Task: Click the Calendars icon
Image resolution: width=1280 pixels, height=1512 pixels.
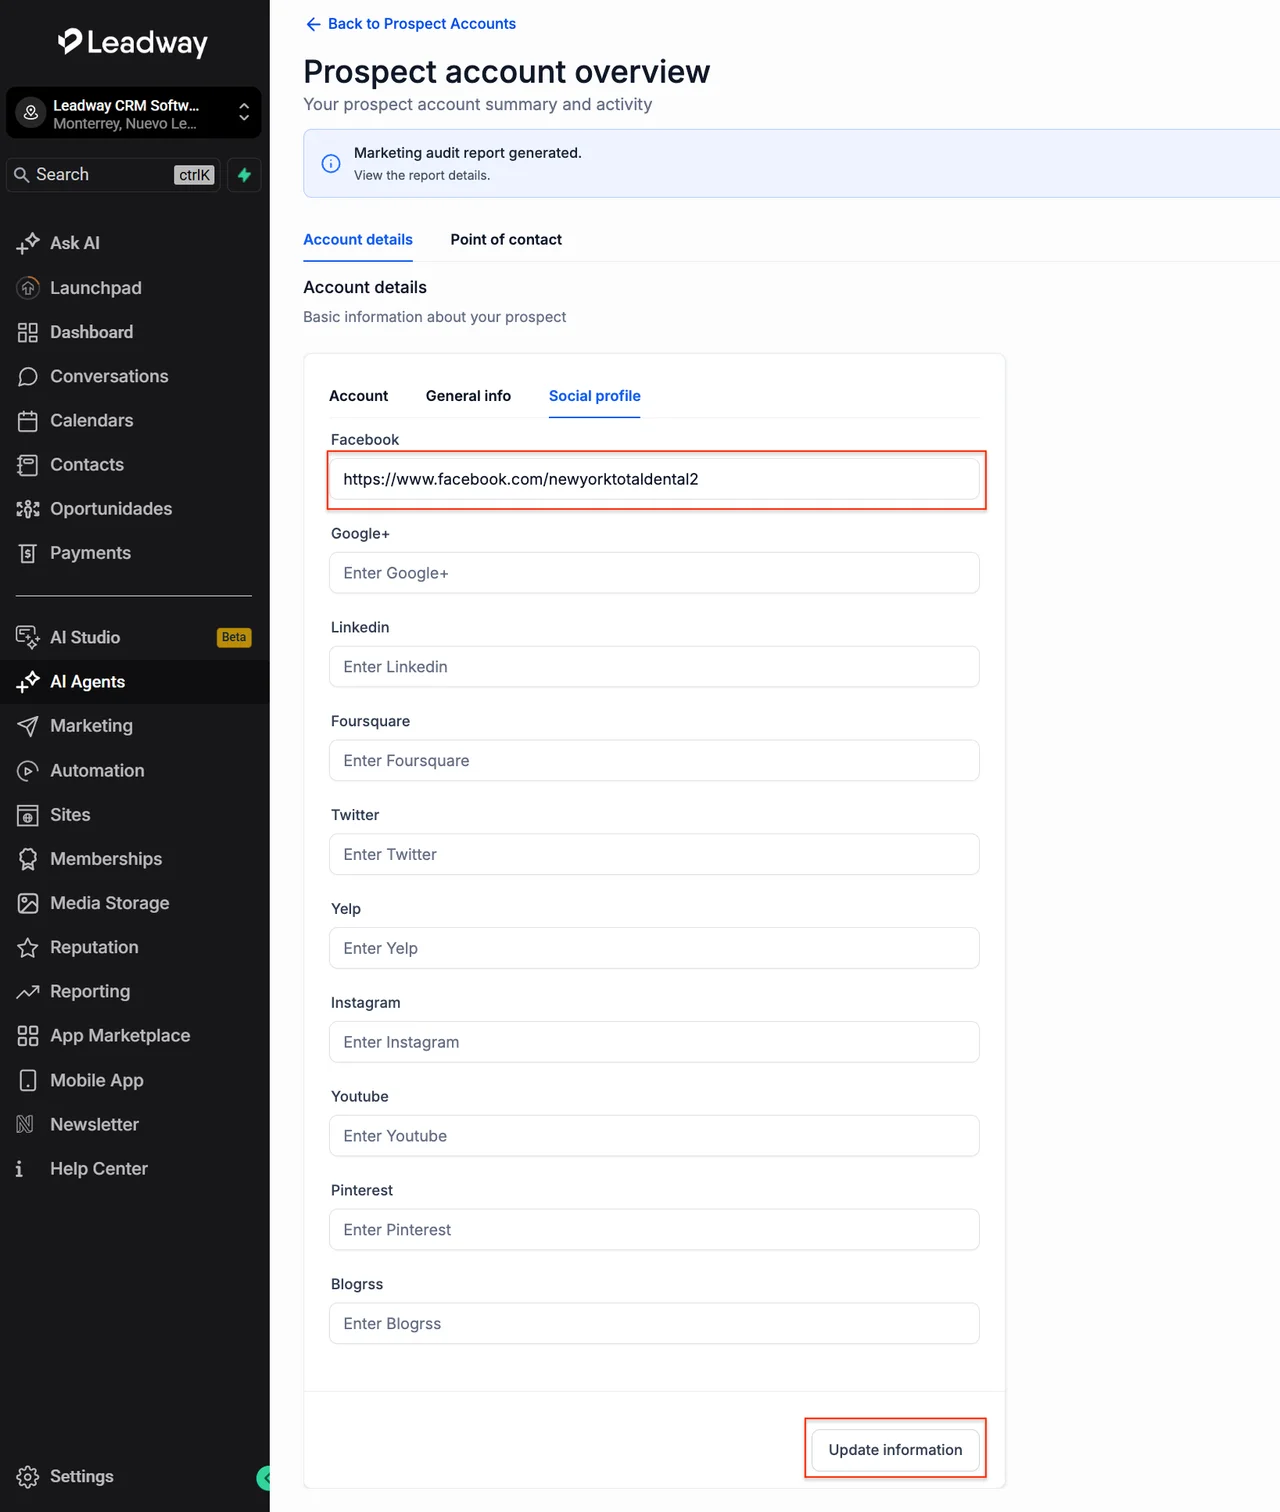Action: tap(28, 421)
